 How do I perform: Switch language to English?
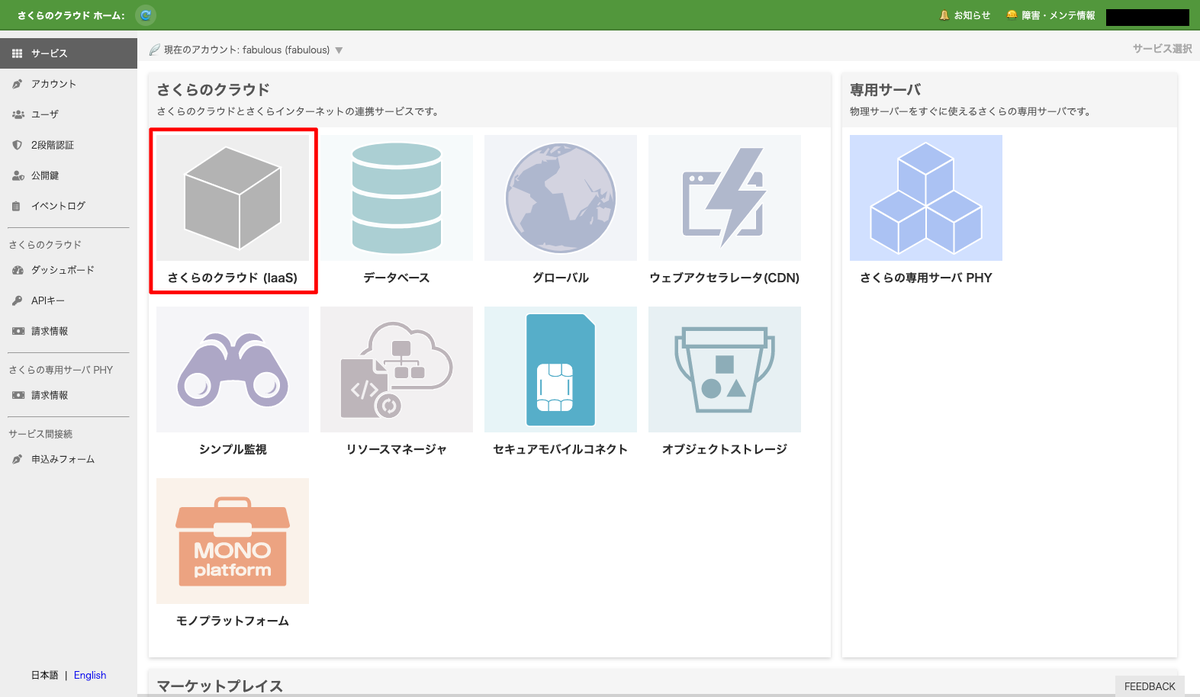pos(90,675)
